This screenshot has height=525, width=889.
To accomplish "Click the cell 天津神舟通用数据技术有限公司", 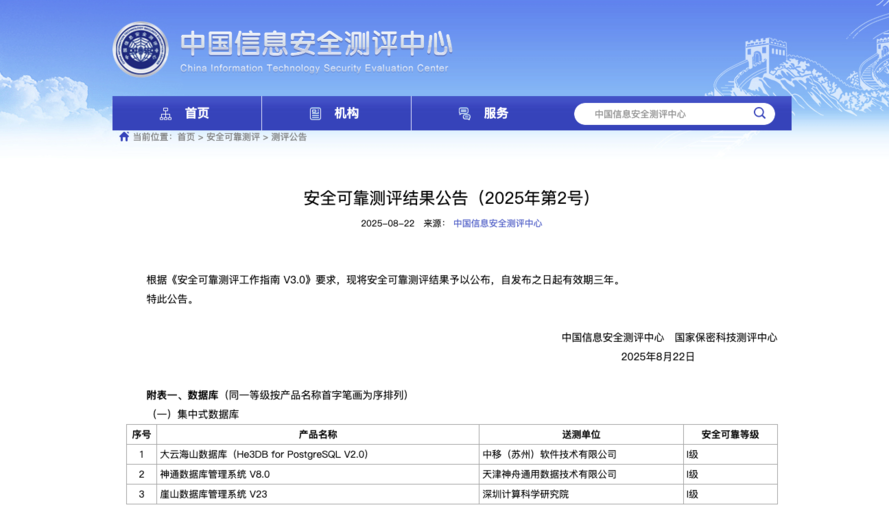I will 581,474.
